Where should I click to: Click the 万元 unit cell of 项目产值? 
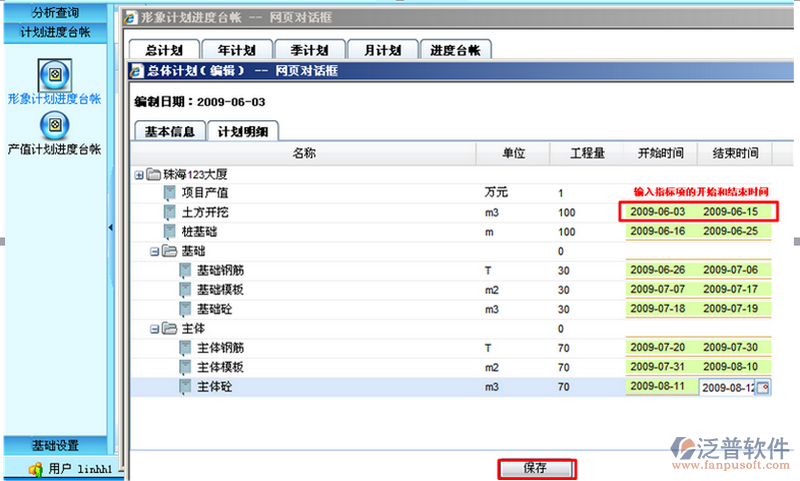(496, 192)
